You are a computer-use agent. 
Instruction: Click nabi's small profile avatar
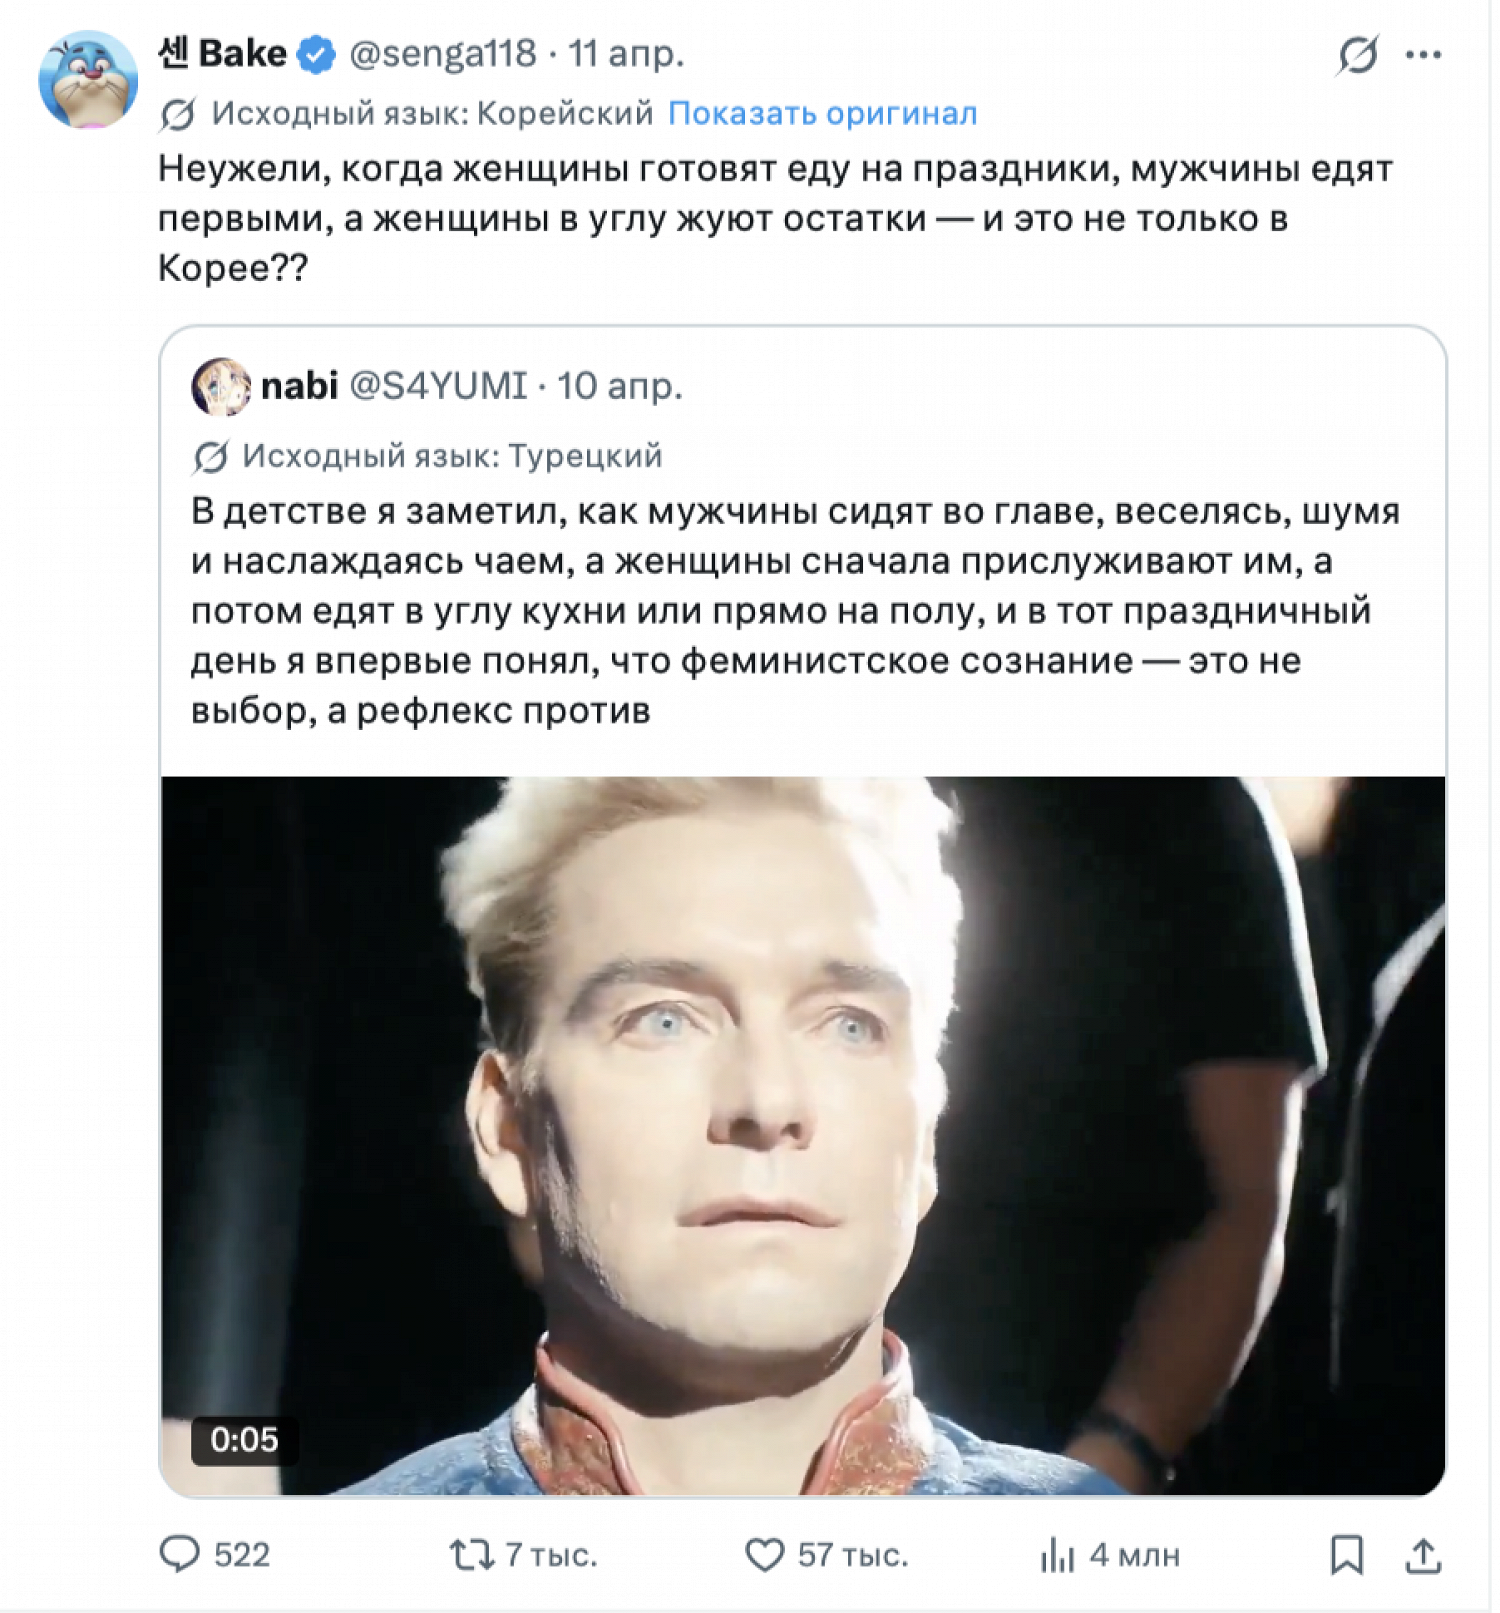click(x=220, y=386)
